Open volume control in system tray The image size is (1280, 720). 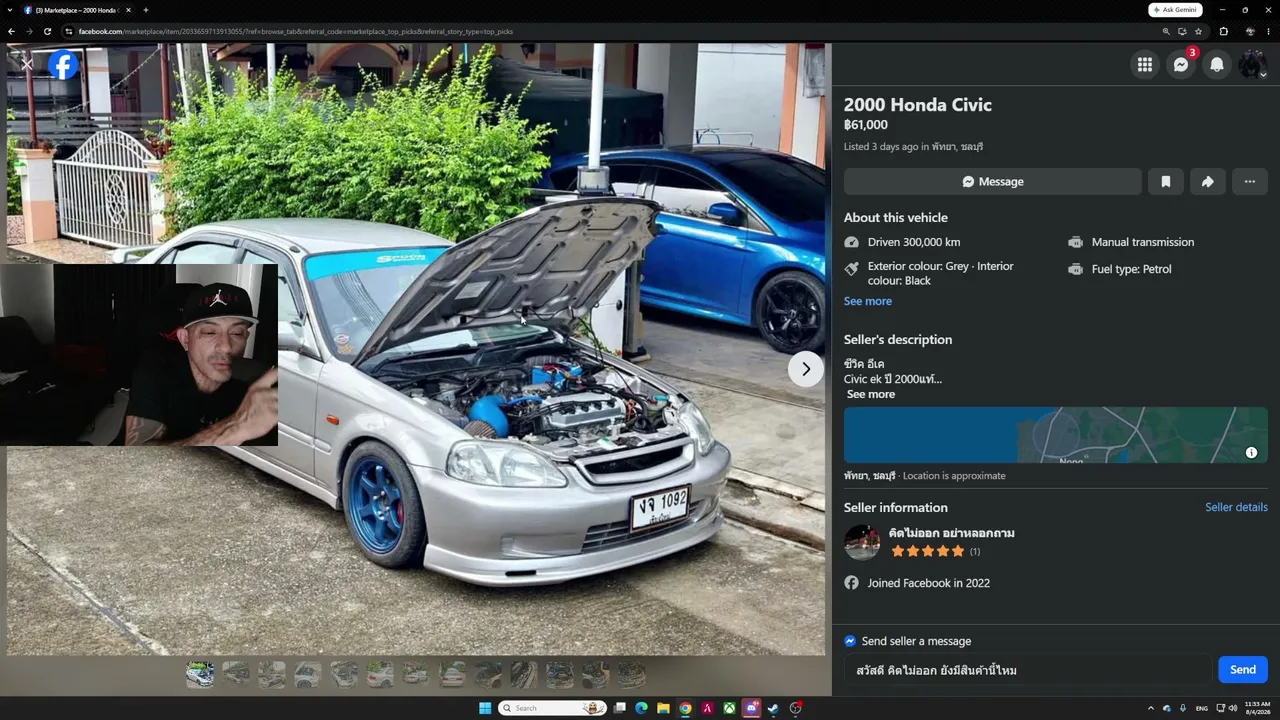[1233, 708]
